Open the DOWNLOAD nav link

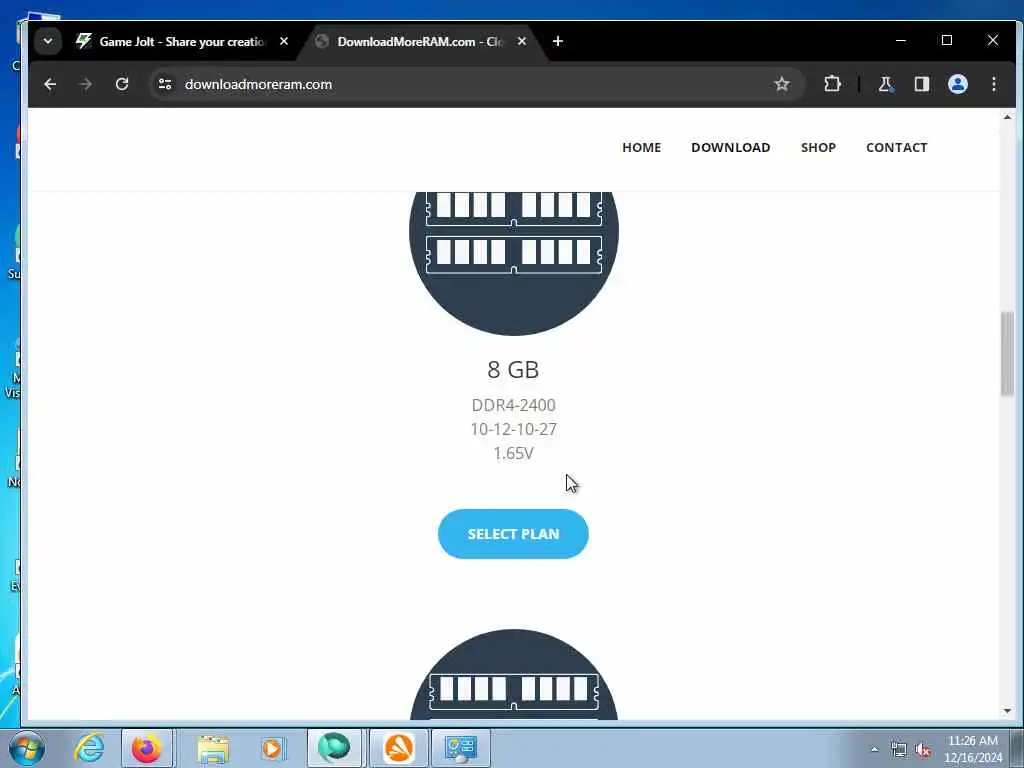coord(731,148)
